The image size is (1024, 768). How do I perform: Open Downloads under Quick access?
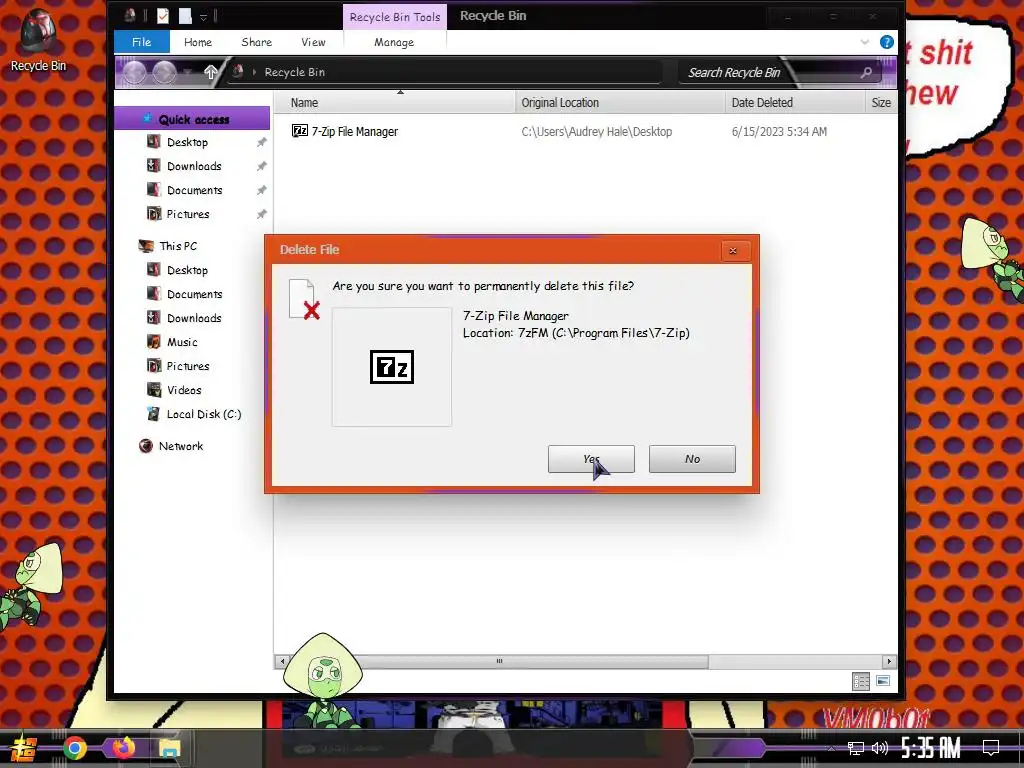[x=194, y=167]
